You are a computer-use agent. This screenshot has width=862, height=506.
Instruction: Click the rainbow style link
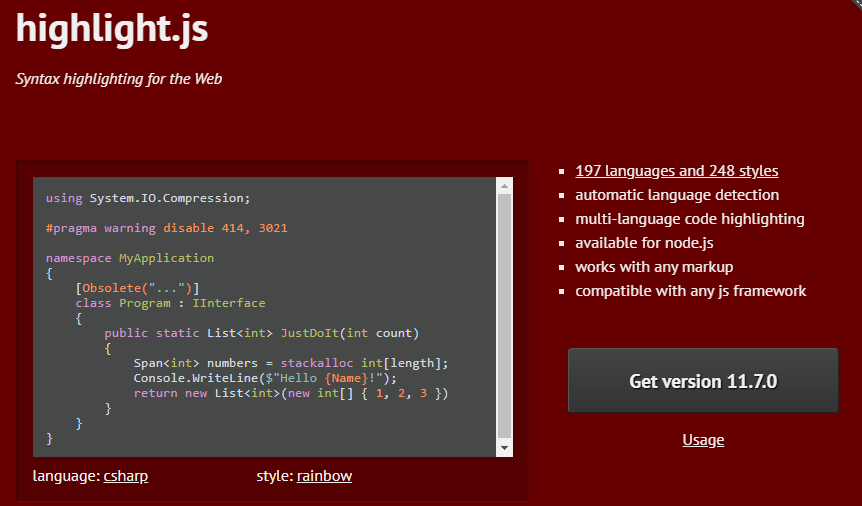324,476
